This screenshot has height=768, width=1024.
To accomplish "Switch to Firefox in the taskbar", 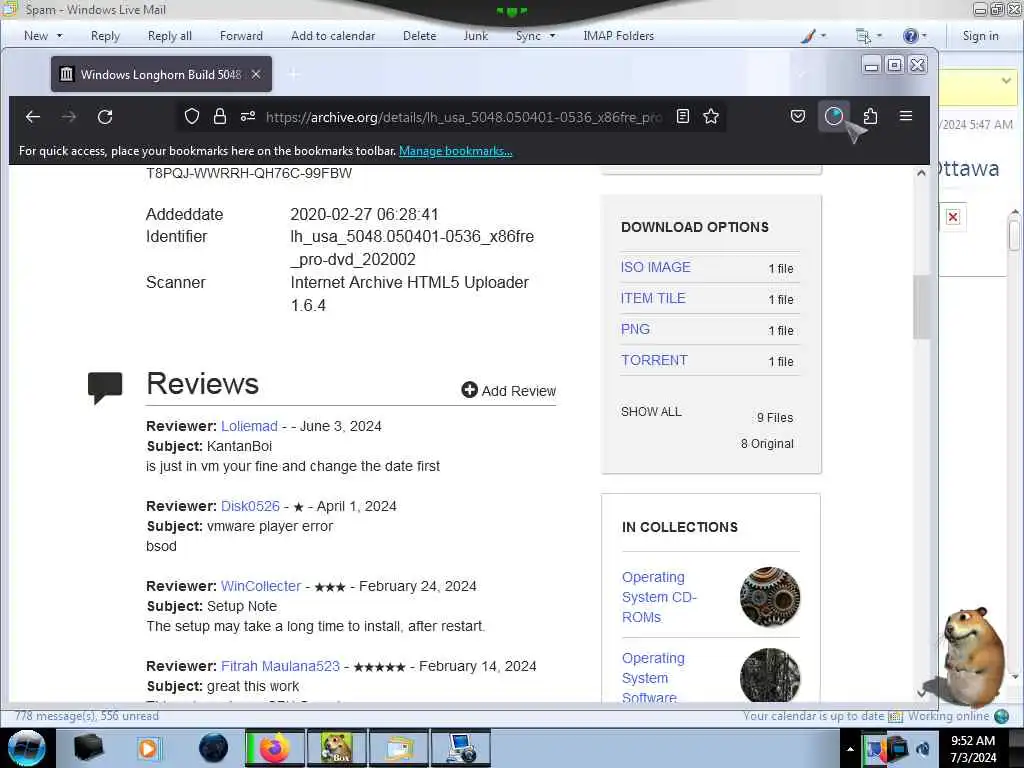I will 274,748.
